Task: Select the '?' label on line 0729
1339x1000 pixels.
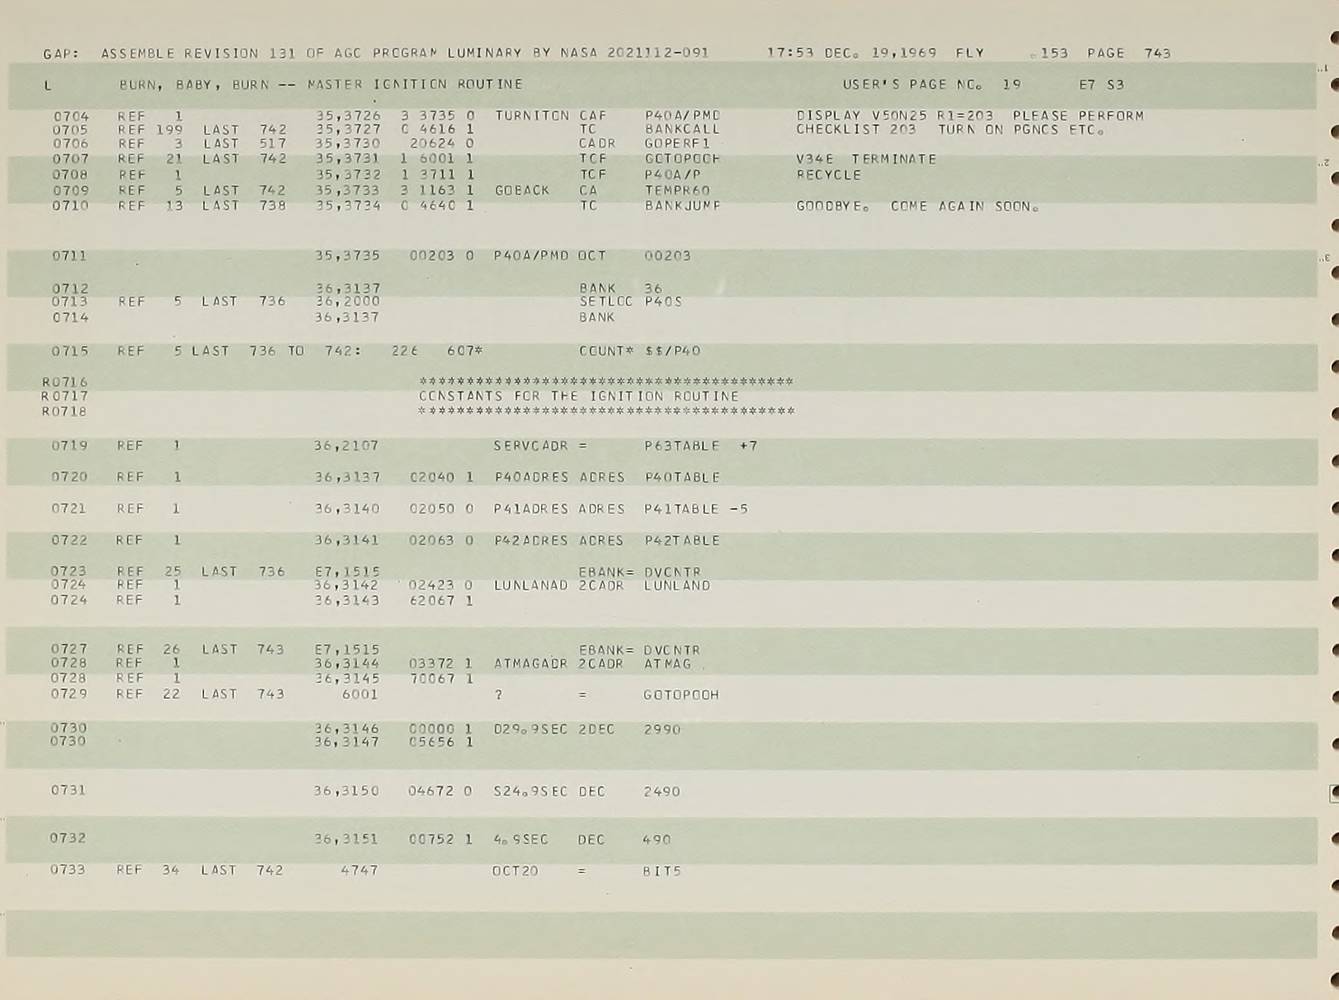Action: 498,695
